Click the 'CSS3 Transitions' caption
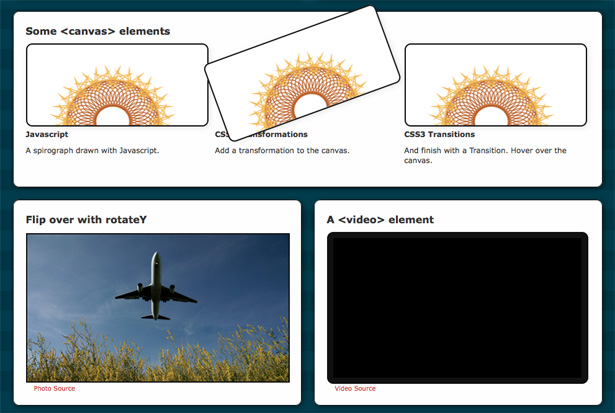 point(439,134)
